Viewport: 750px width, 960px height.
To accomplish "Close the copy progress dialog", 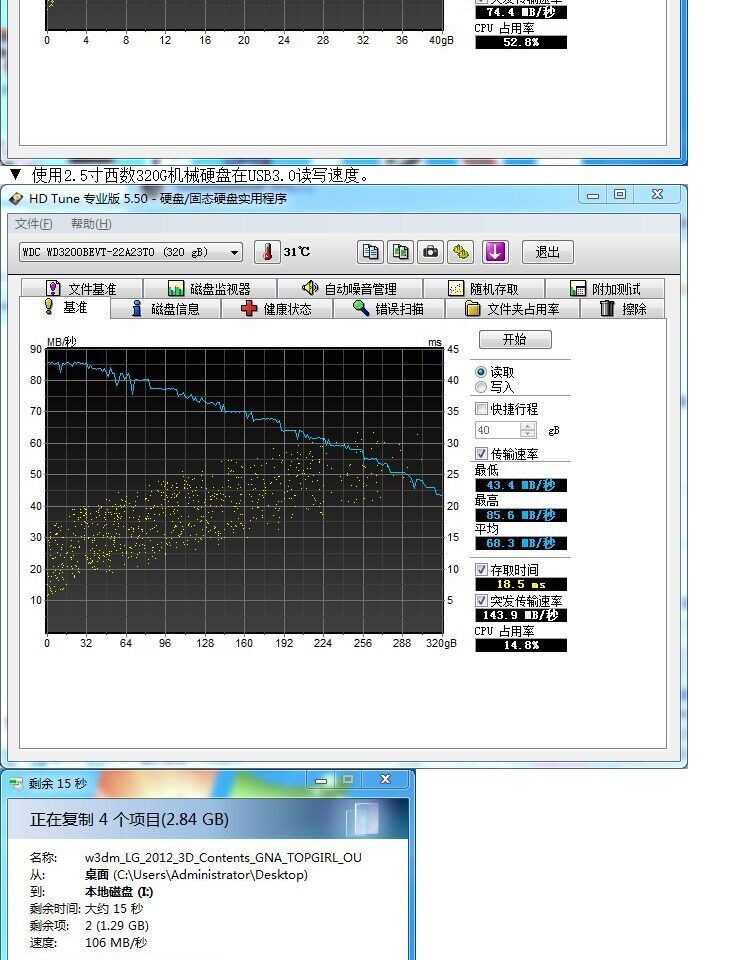I will pyautogui.click(x=385, y=779).
